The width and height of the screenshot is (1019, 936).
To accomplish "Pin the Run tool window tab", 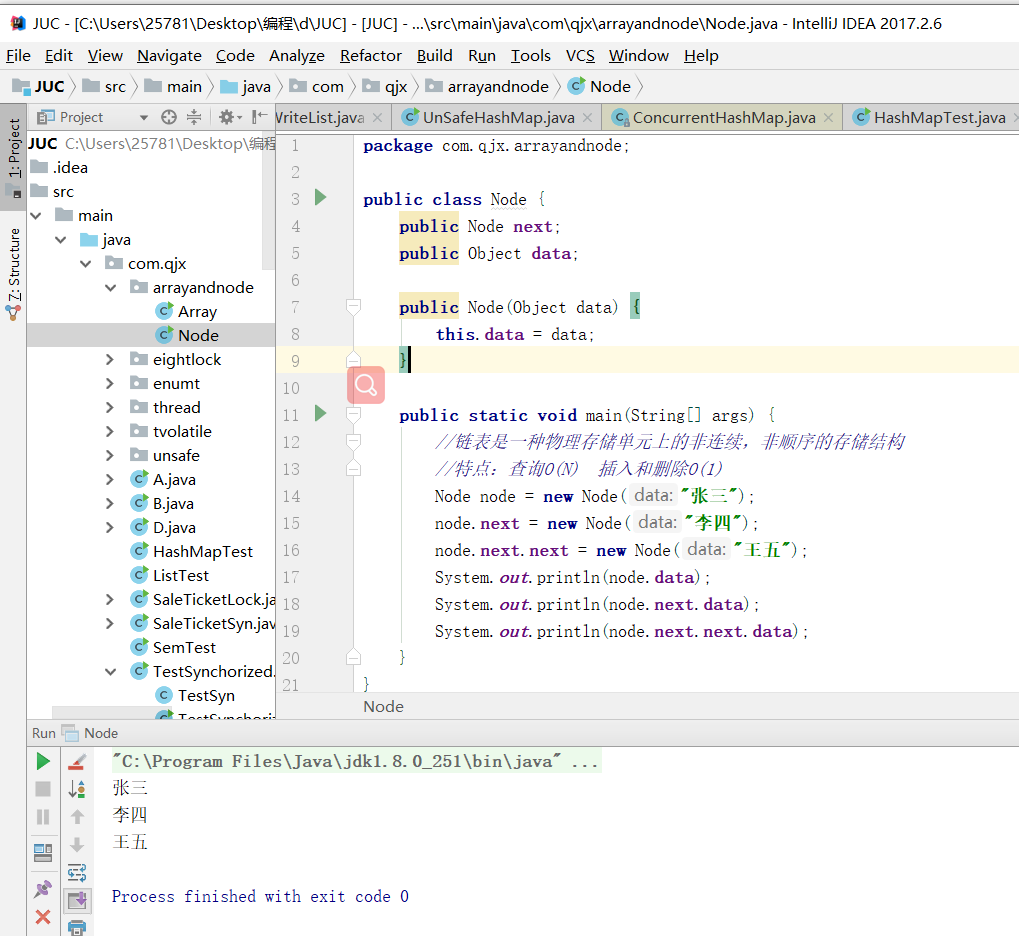I will coord(43,888).
